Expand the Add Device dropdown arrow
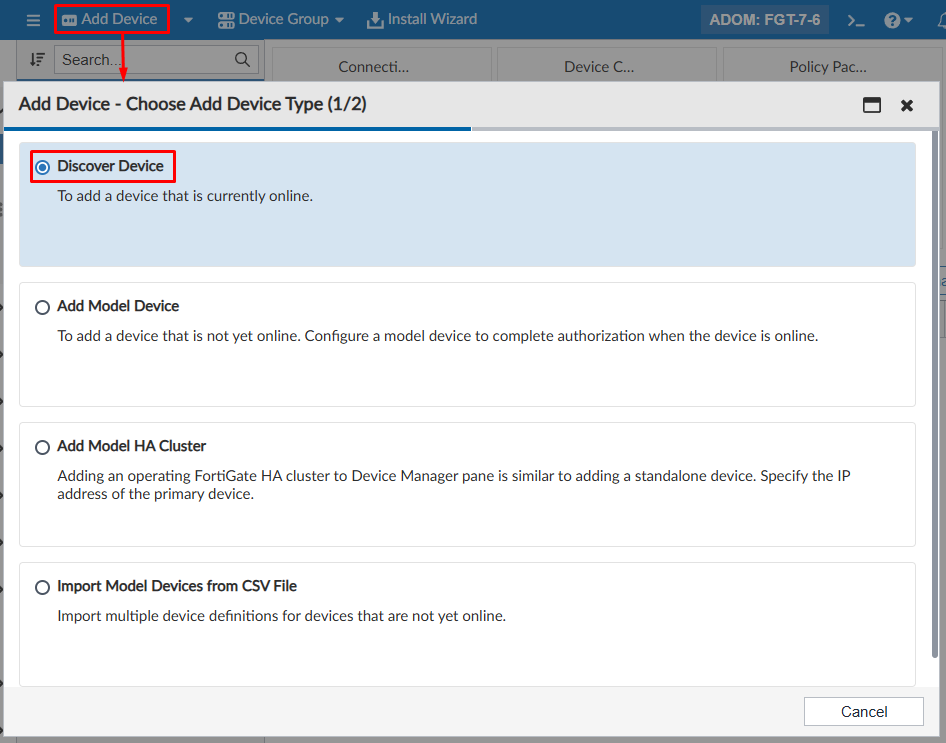Viewport: 946px width, 743px height. point(187,19)
